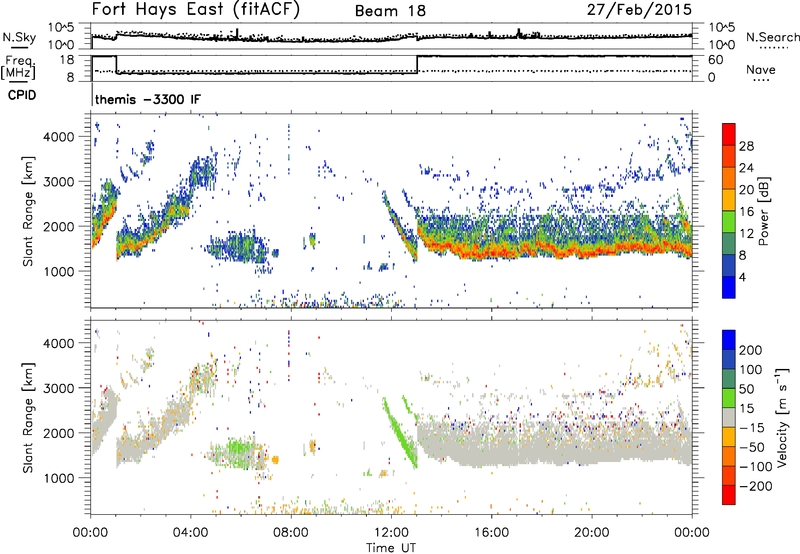Click the '12:00' time tick label

391,533
